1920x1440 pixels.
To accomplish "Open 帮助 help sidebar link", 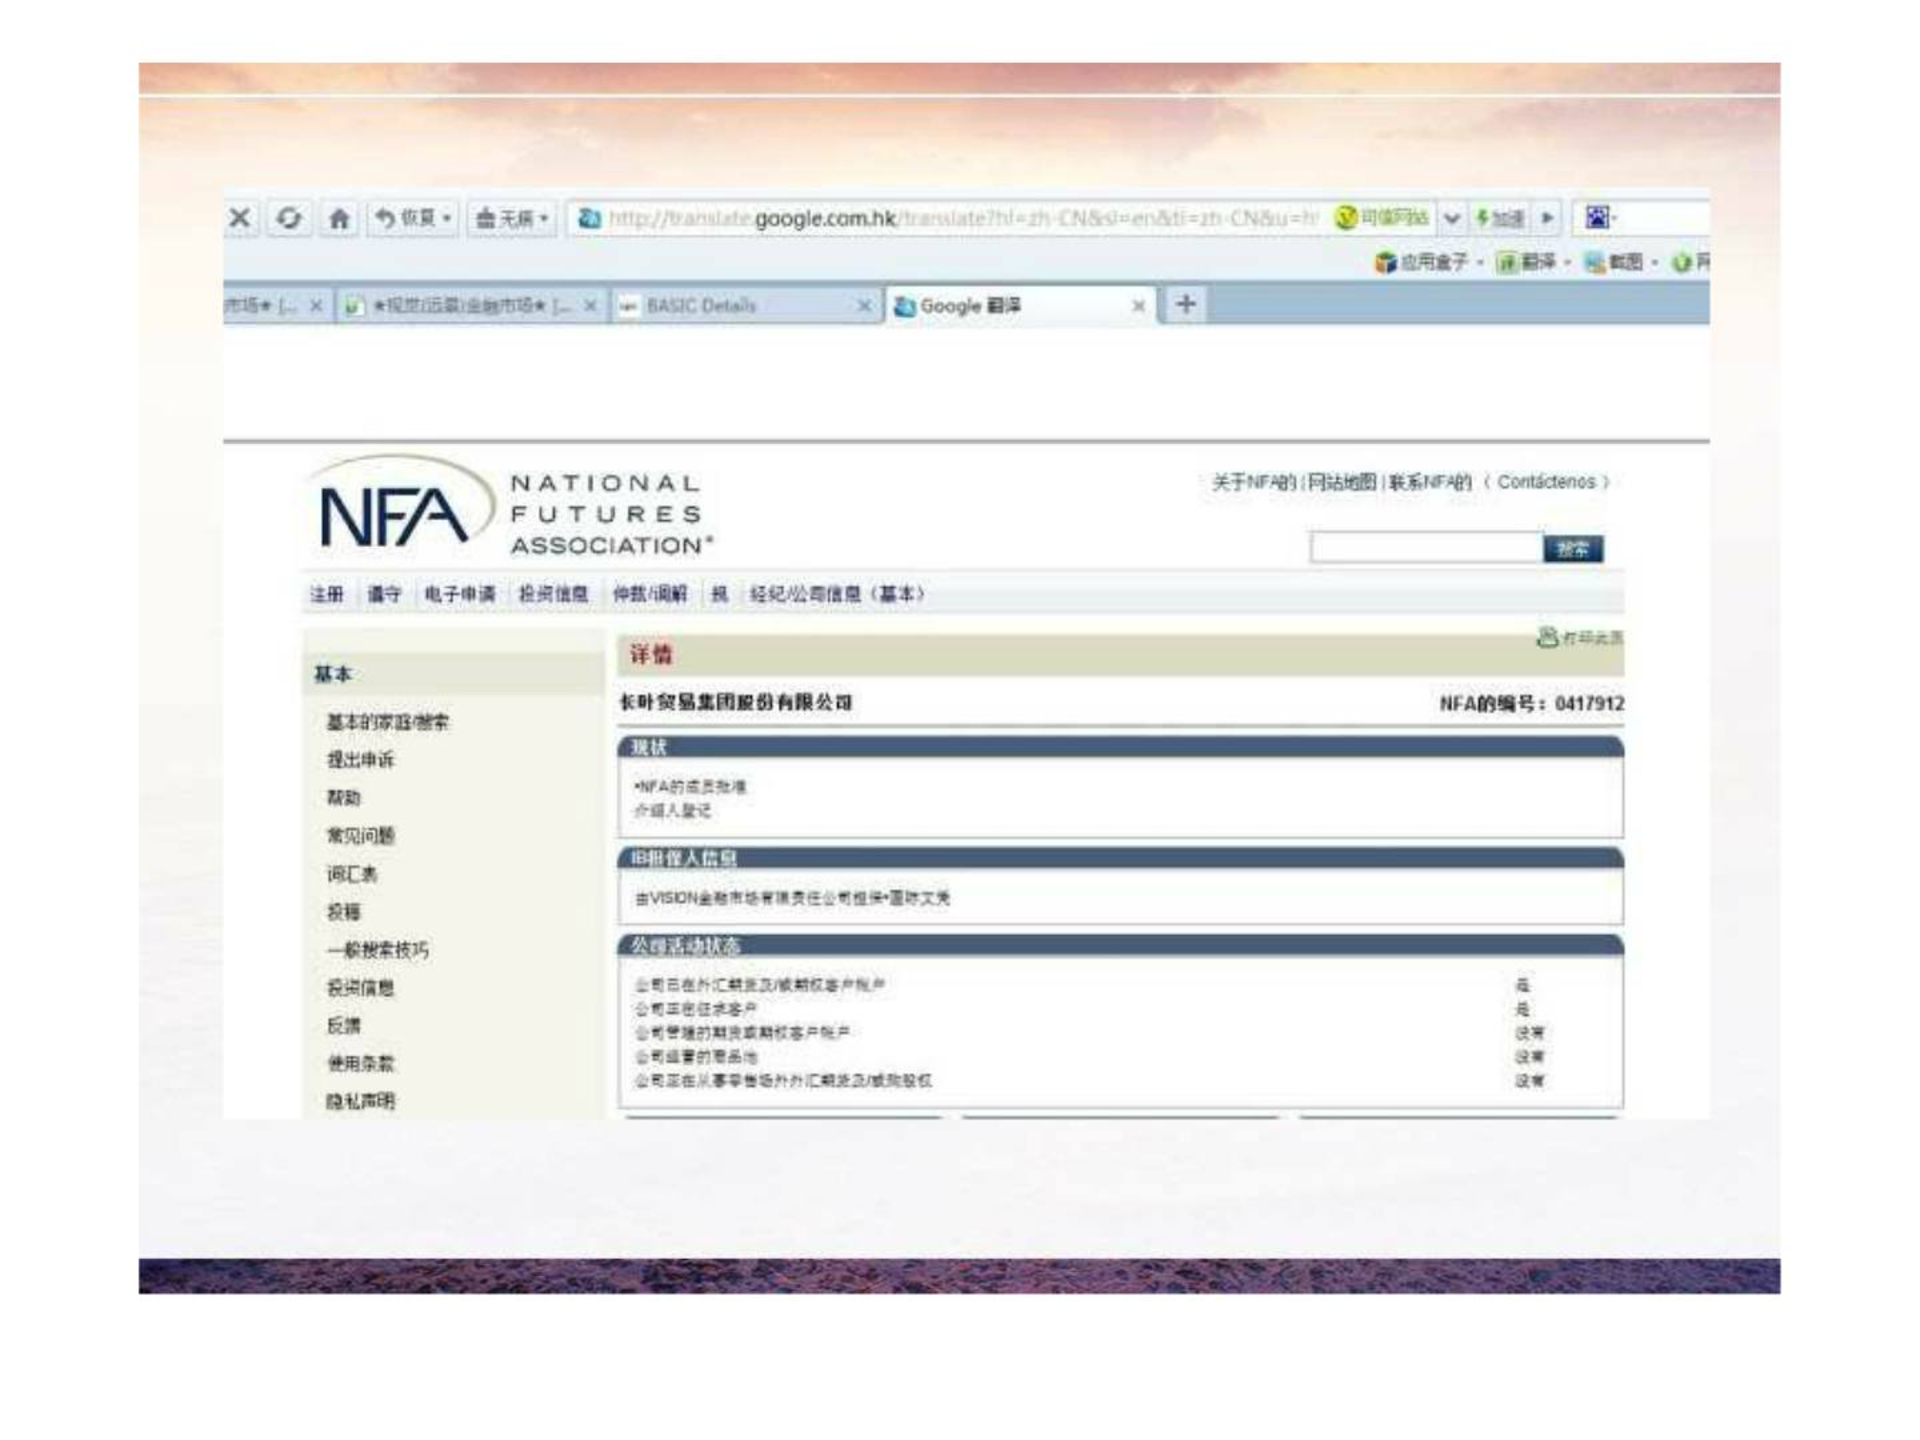I will [344, 798].
